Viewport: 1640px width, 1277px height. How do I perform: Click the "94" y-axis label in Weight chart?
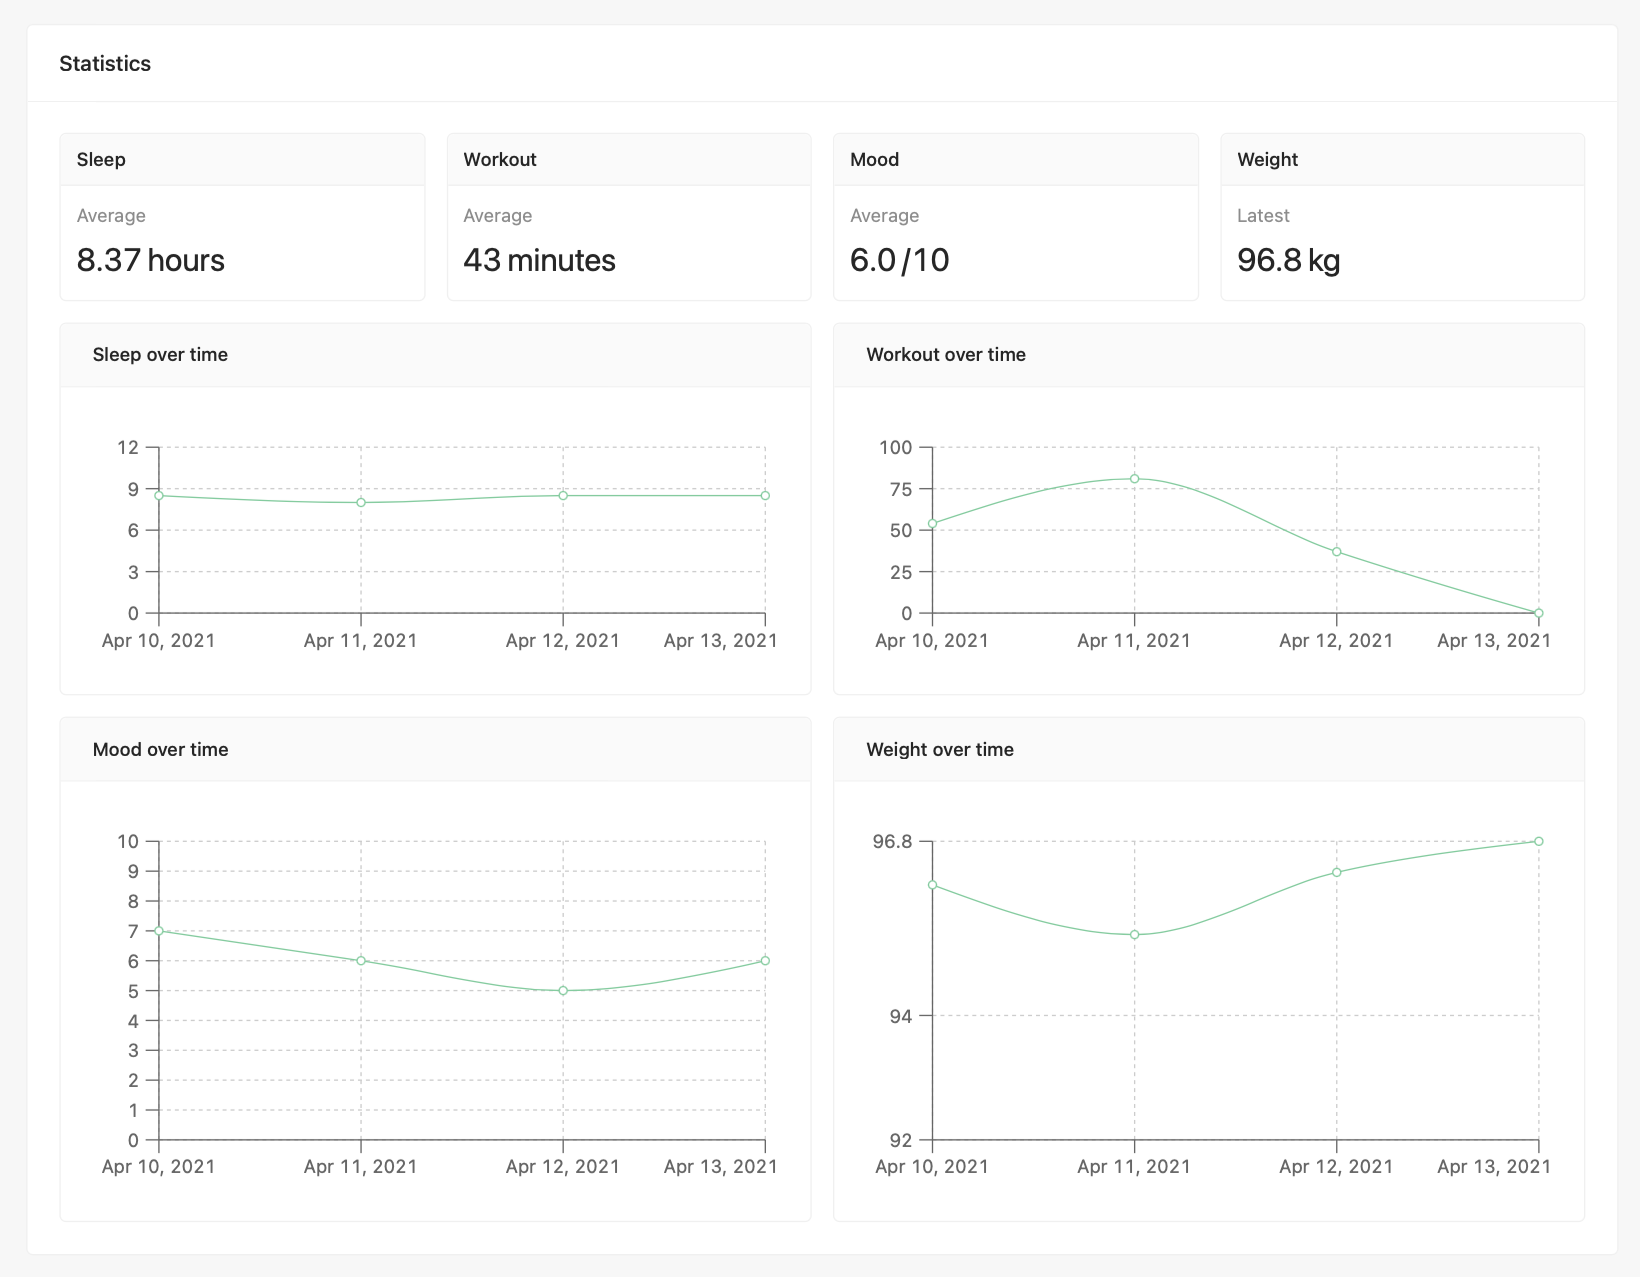[x=901, y=1016]
